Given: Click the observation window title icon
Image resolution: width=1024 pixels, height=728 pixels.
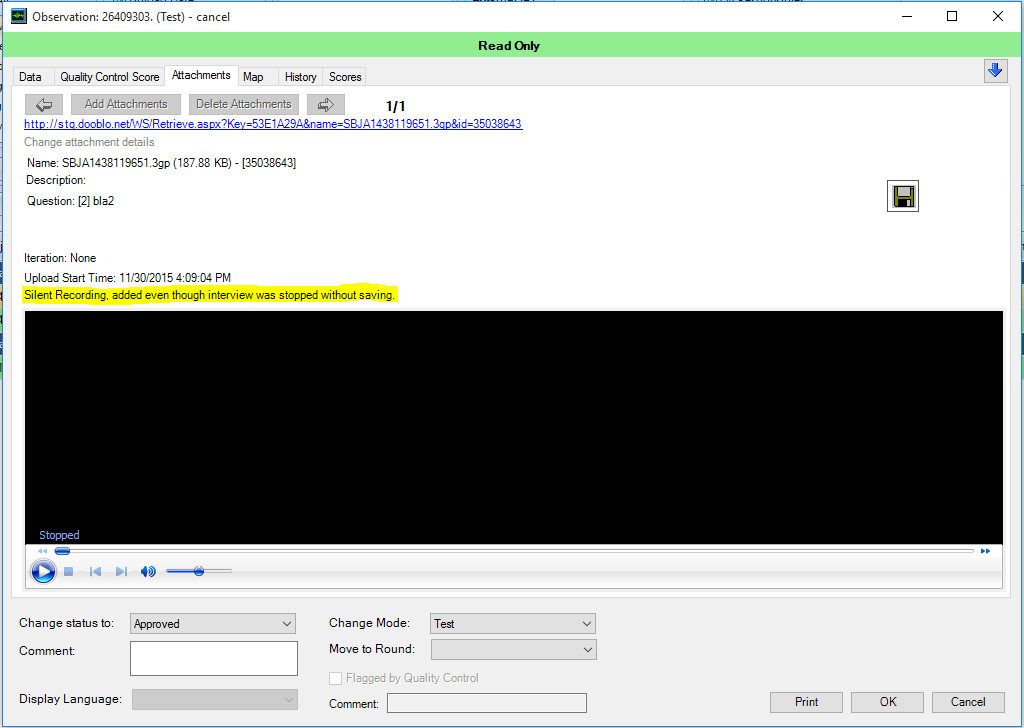Looking at the screenshot, I should point(19,16).
